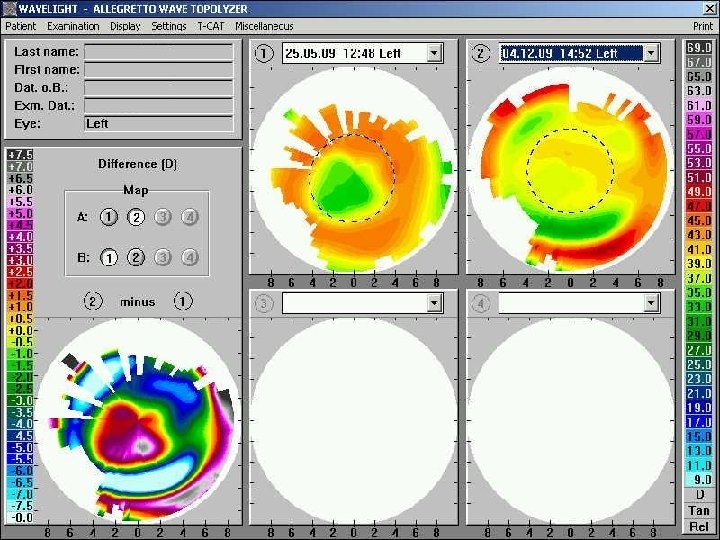The width and height of the screenshot is (720, 540).
Task: Select map 1 in row A
Action: point(109,217)
